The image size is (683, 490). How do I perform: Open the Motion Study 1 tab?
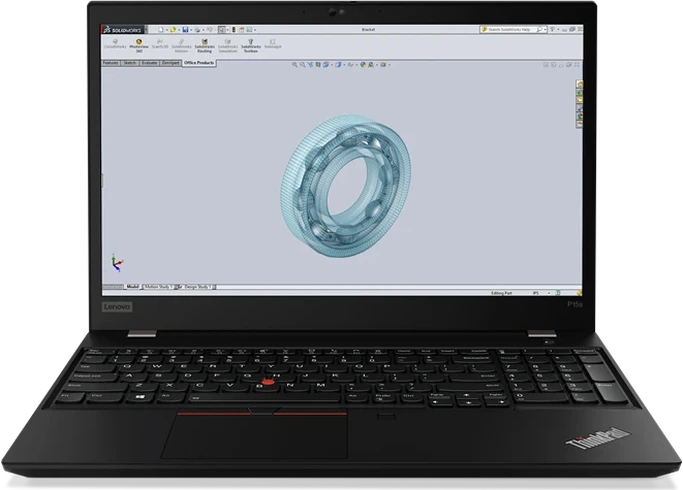pyautogui.click(x=157, y=285)
